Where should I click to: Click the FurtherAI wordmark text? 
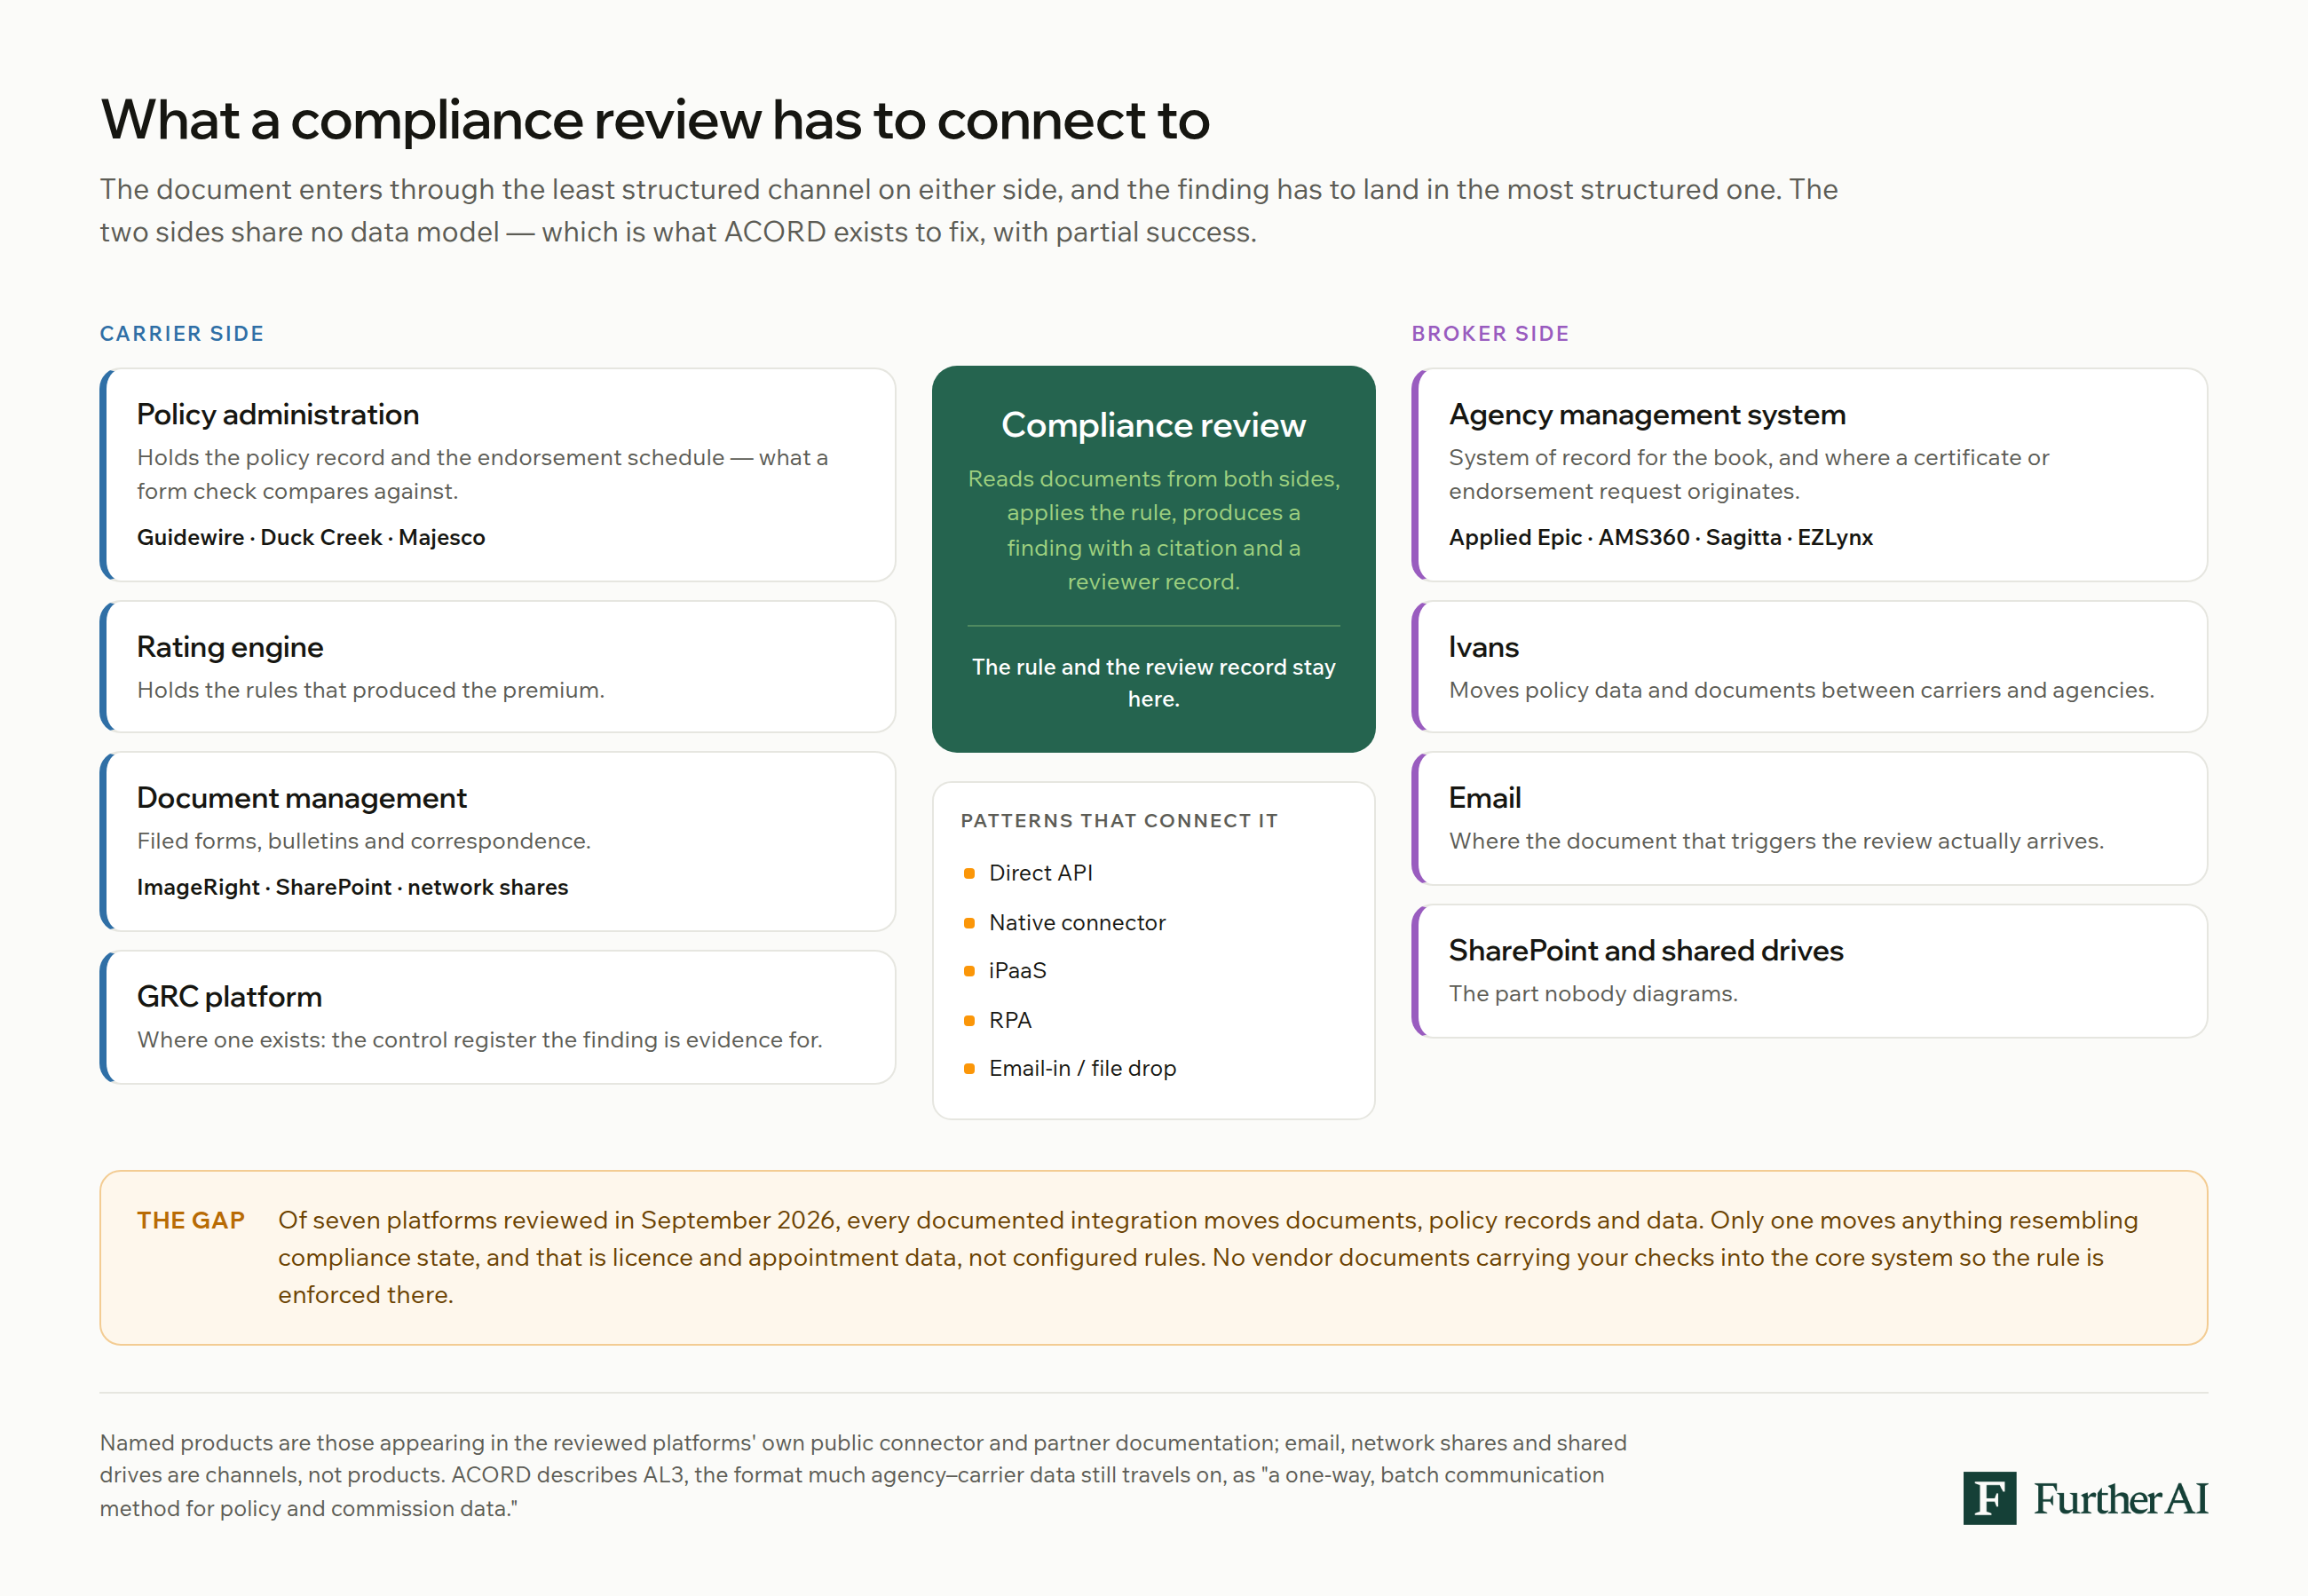(x=2120, y=1498)
